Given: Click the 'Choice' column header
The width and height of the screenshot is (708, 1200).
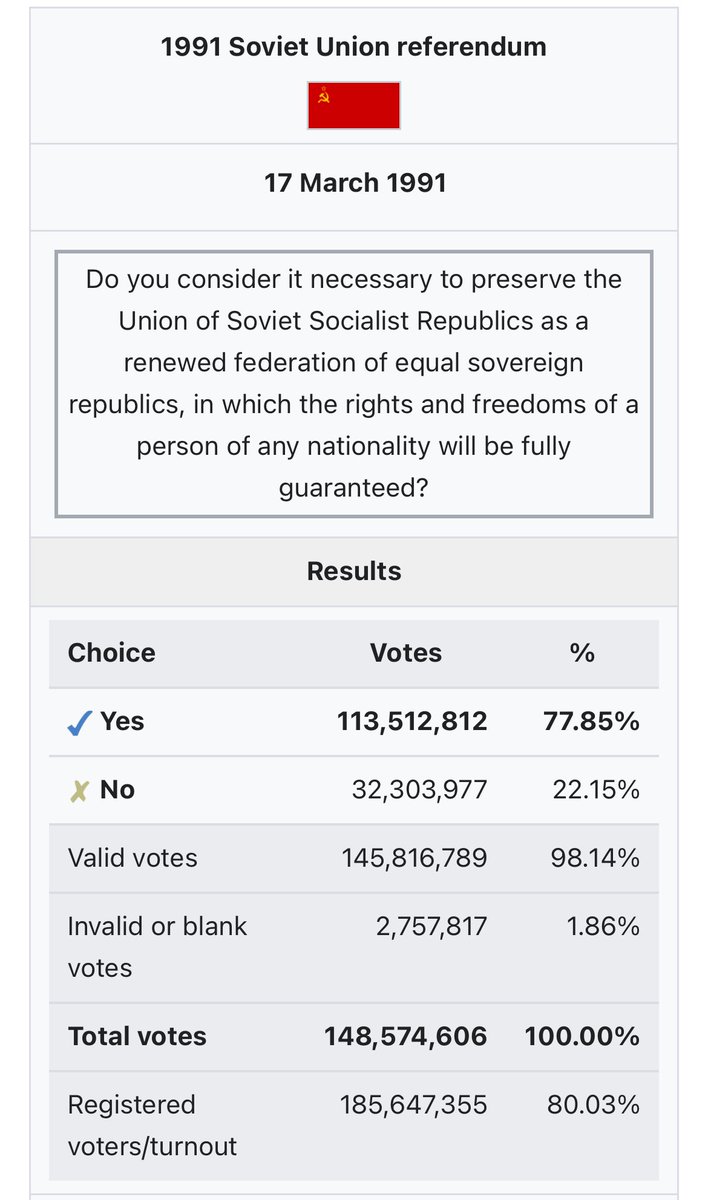Looking at the screenshot, I should [x=112, y=653].
